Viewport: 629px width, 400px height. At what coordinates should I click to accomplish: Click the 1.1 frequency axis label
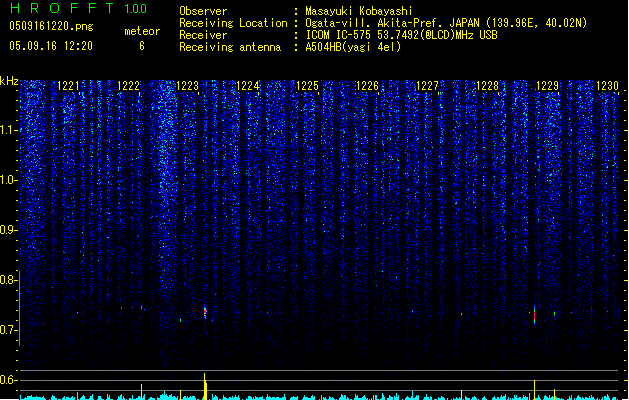(9, 130)
